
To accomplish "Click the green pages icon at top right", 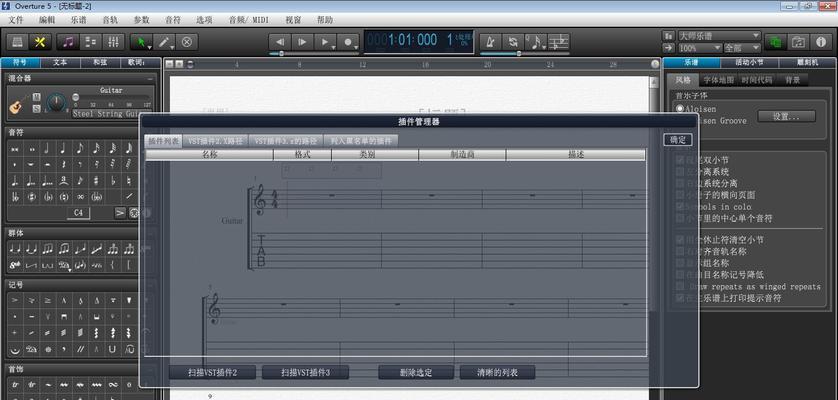I will (x=775, y=42).
